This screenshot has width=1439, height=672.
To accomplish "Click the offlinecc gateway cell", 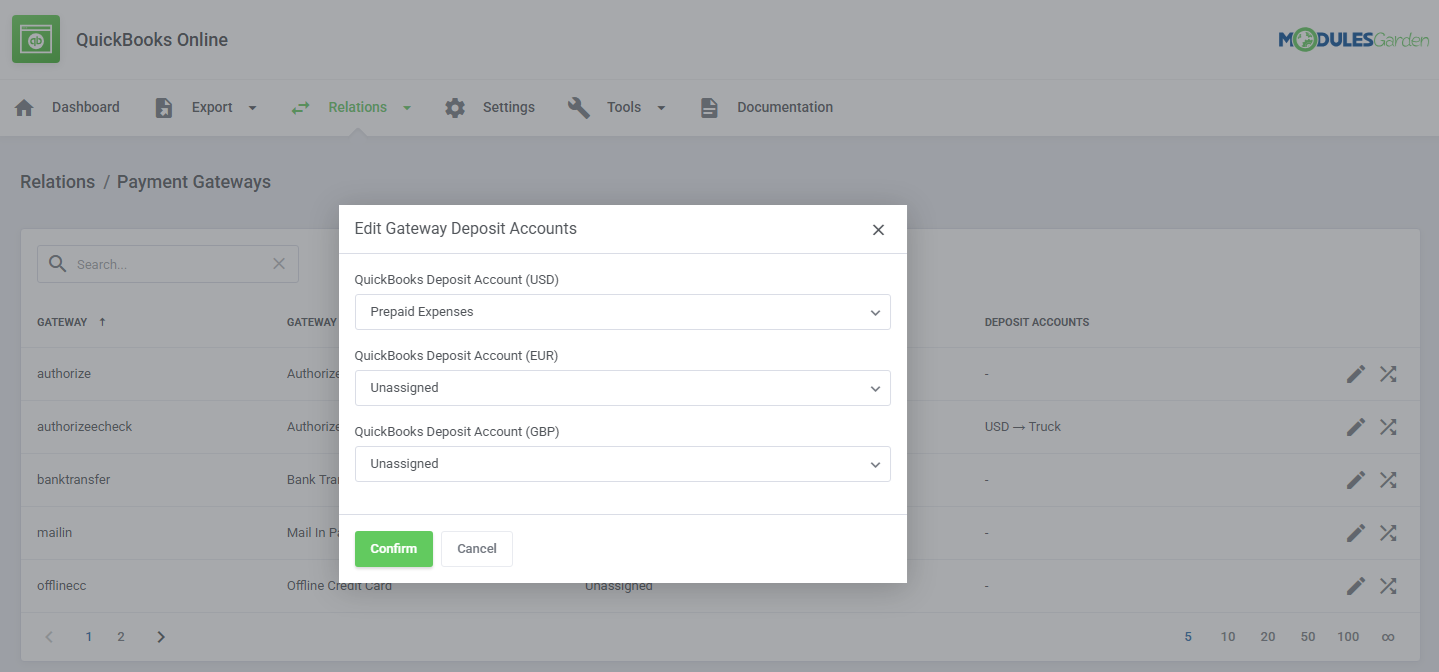I will tap(62, 586).
